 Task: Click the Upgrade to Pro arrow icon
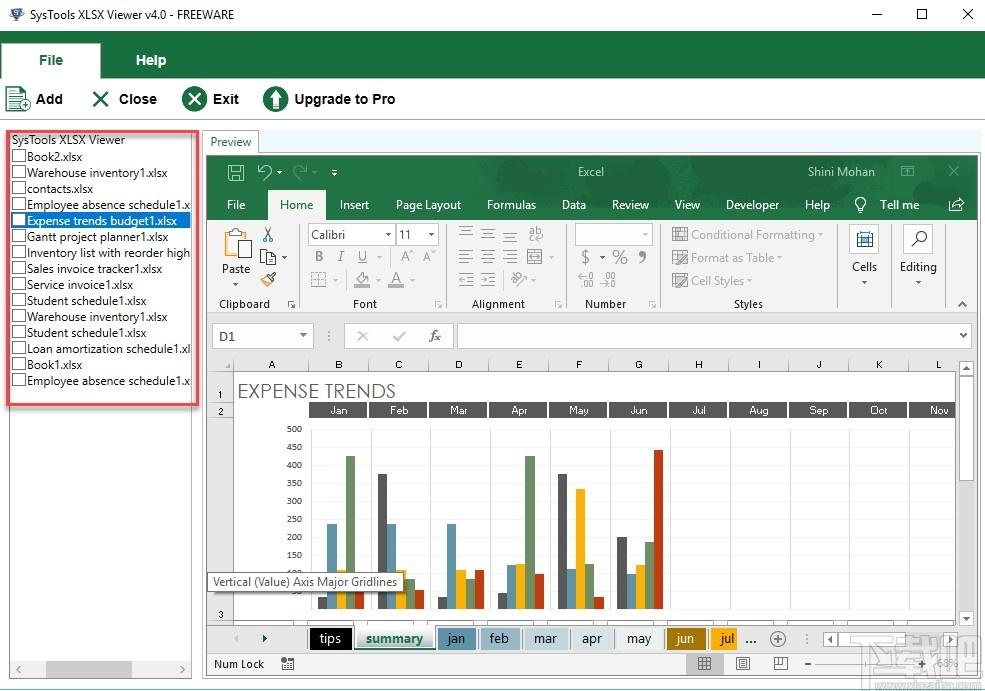click(275, 99)
